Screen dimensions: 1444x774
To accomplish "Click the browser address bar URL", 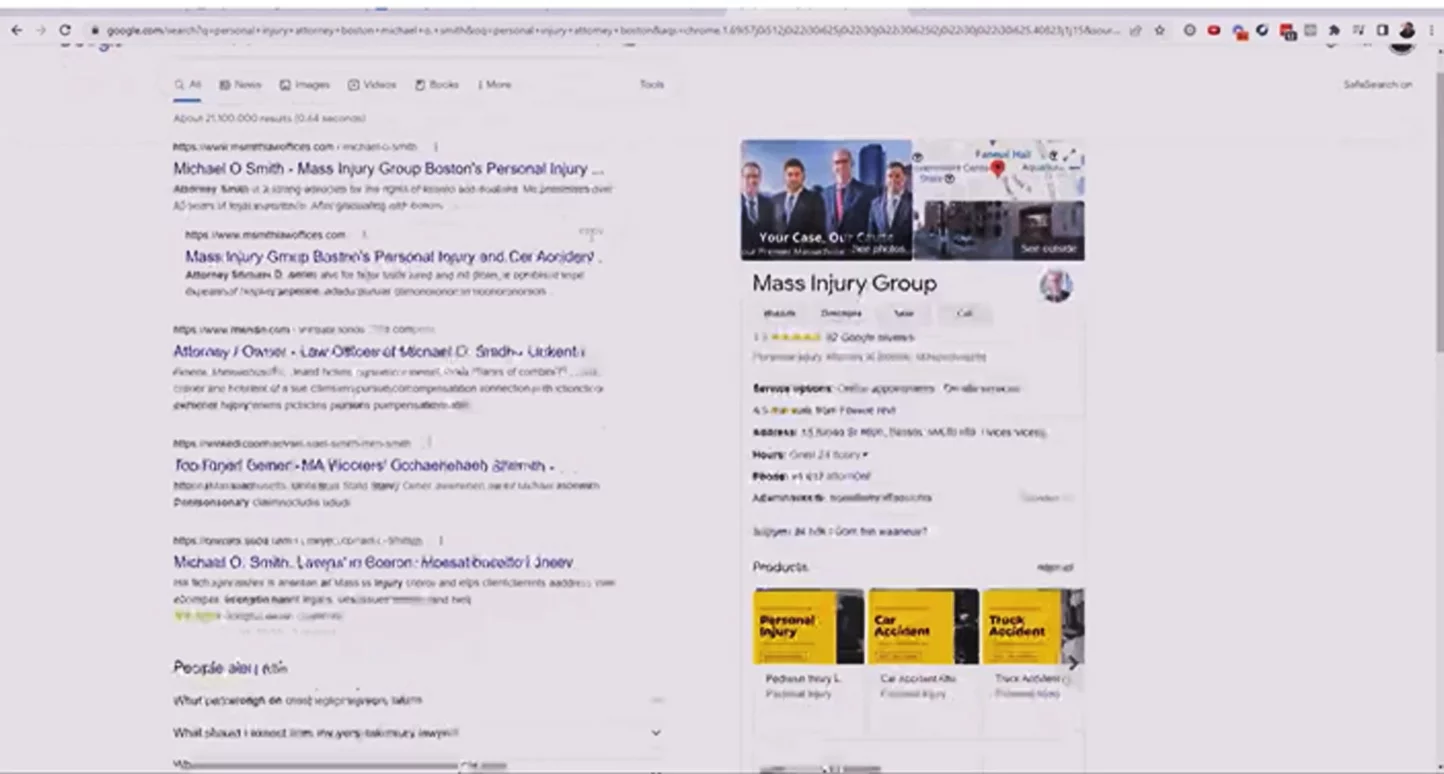I will point(600,31).
